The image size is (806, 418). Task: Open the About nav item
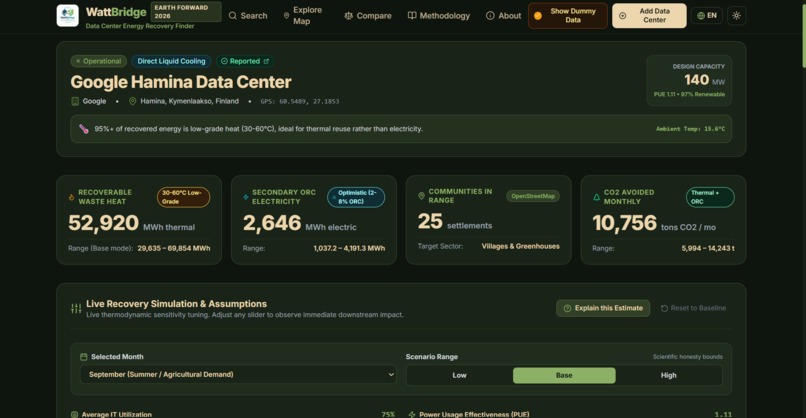(503, 15)
